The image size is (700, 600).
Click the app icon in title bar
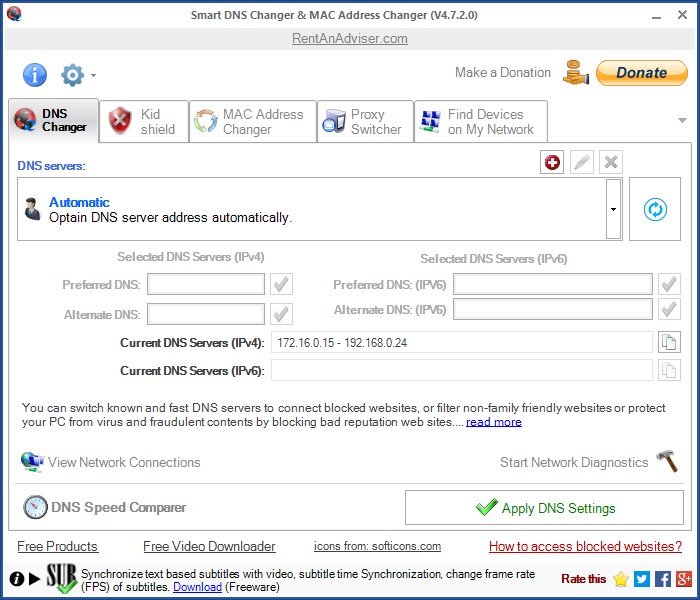click(14, 14)
